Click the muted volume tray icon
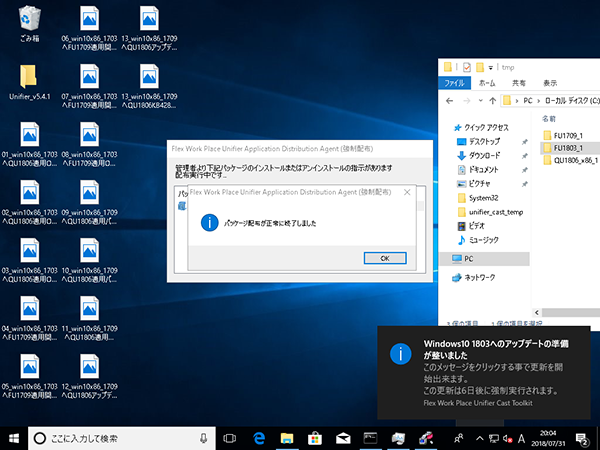Viewport: 600px width, 450px height. pos(508,439)
